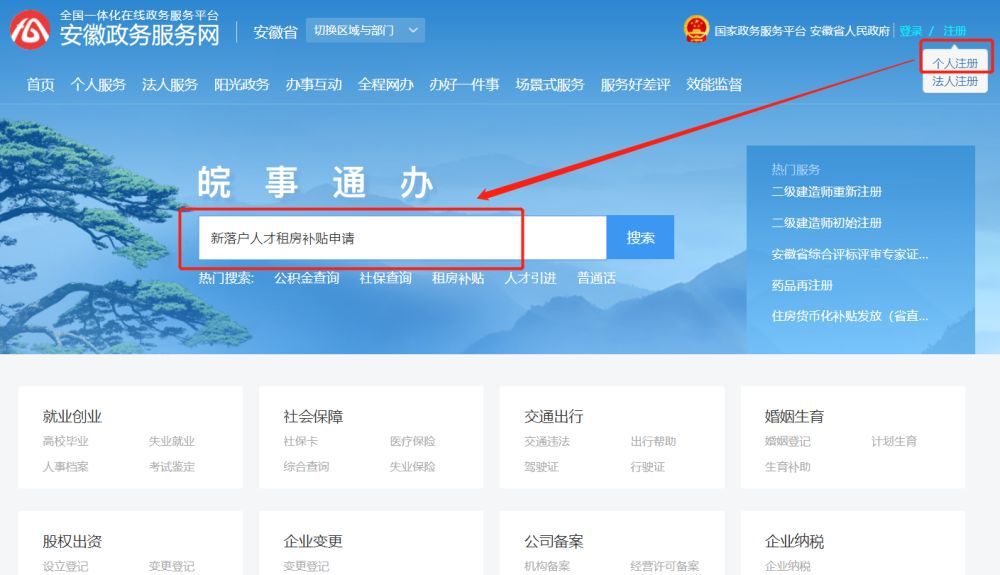Screen dimensions: 1000x575
Task: Click the 安徽省人民政府 link
Action: (x=849, y=31)
